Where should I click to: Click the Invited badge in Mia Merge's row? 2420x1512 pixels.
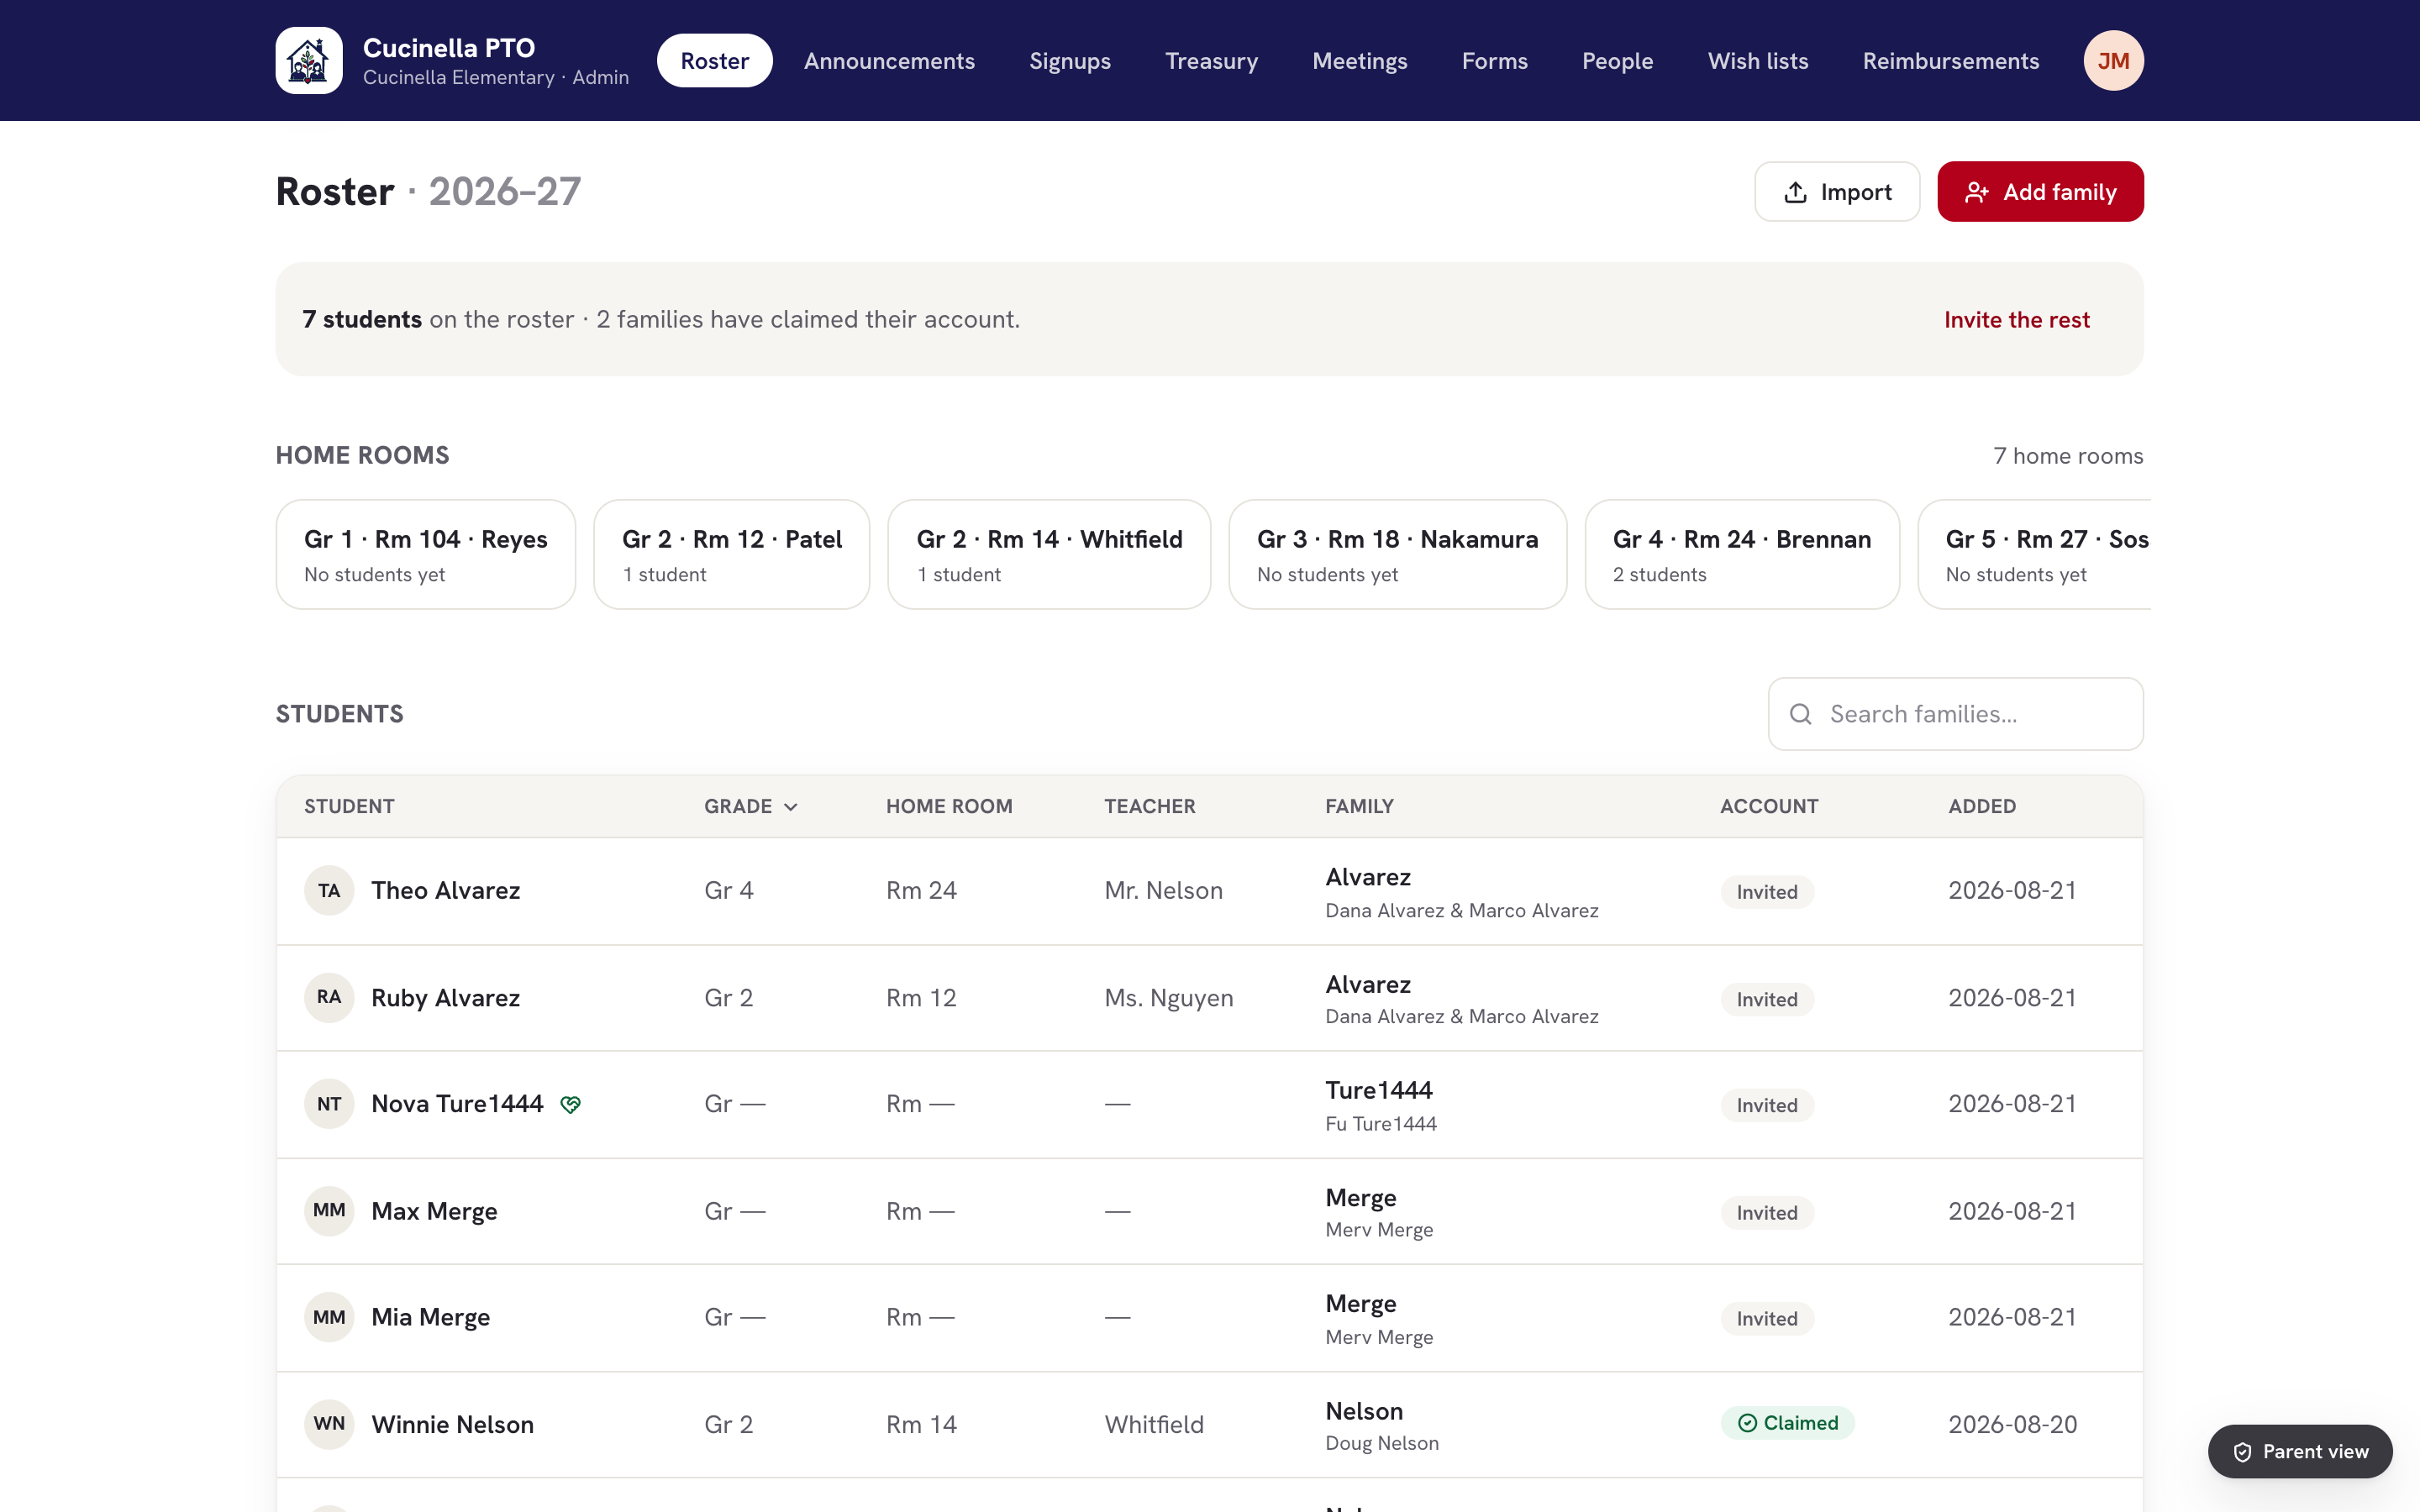pos(1767,1319)
